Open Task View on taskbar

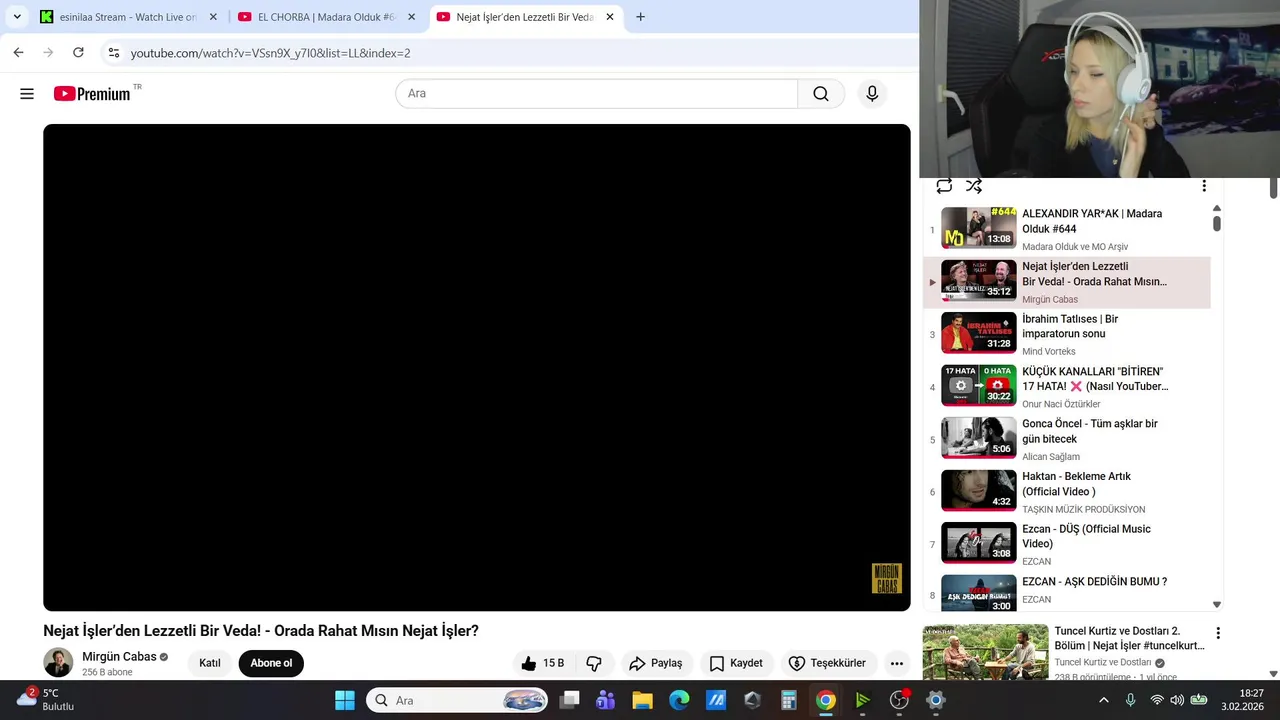(x=569, y=700)
